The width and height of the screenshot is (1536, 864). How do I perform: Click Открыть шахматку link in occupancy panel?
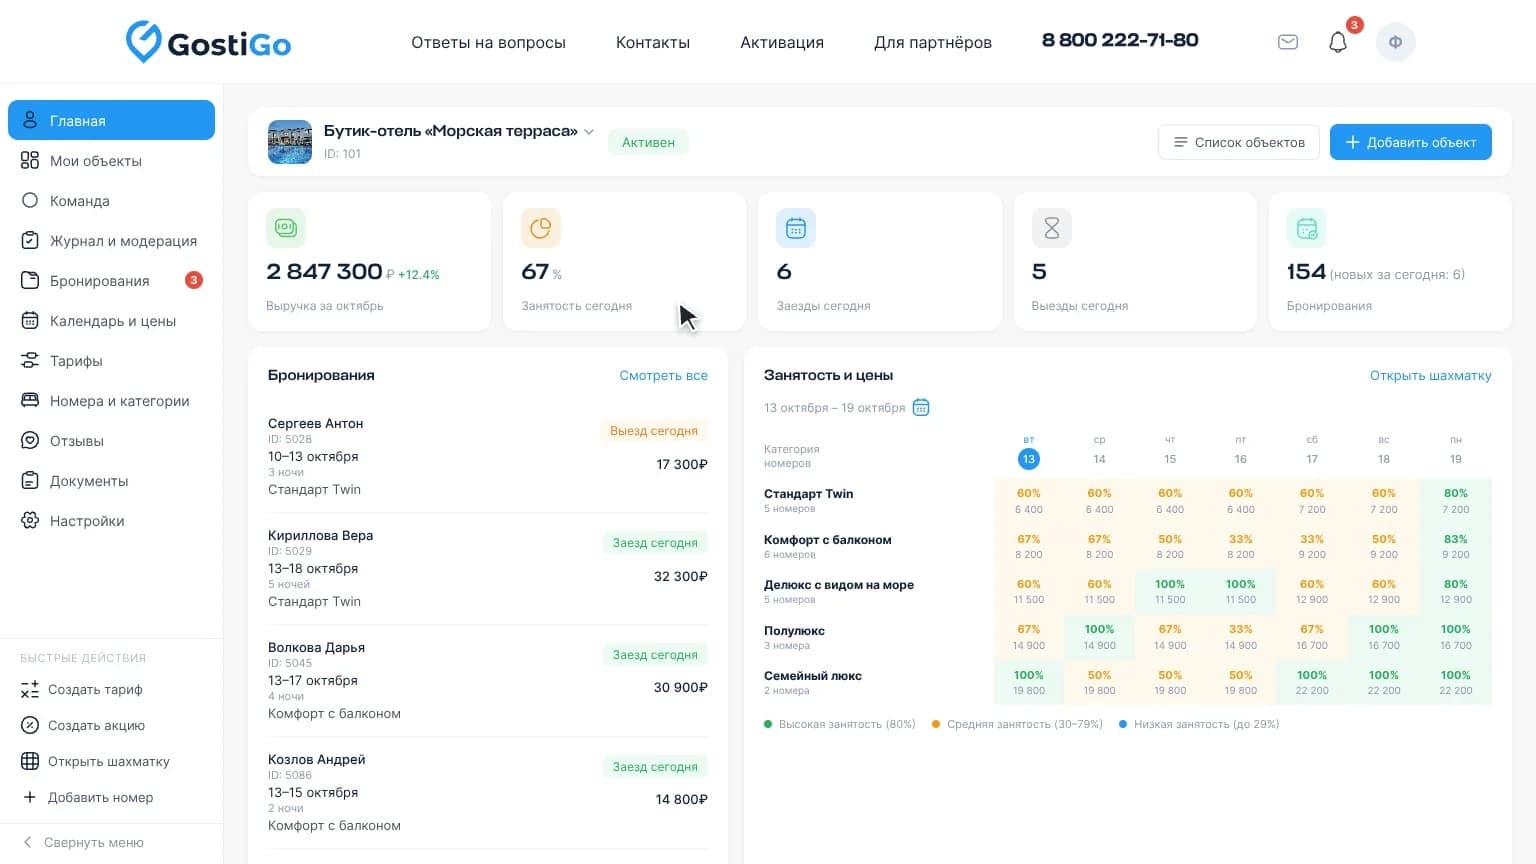1430,376
